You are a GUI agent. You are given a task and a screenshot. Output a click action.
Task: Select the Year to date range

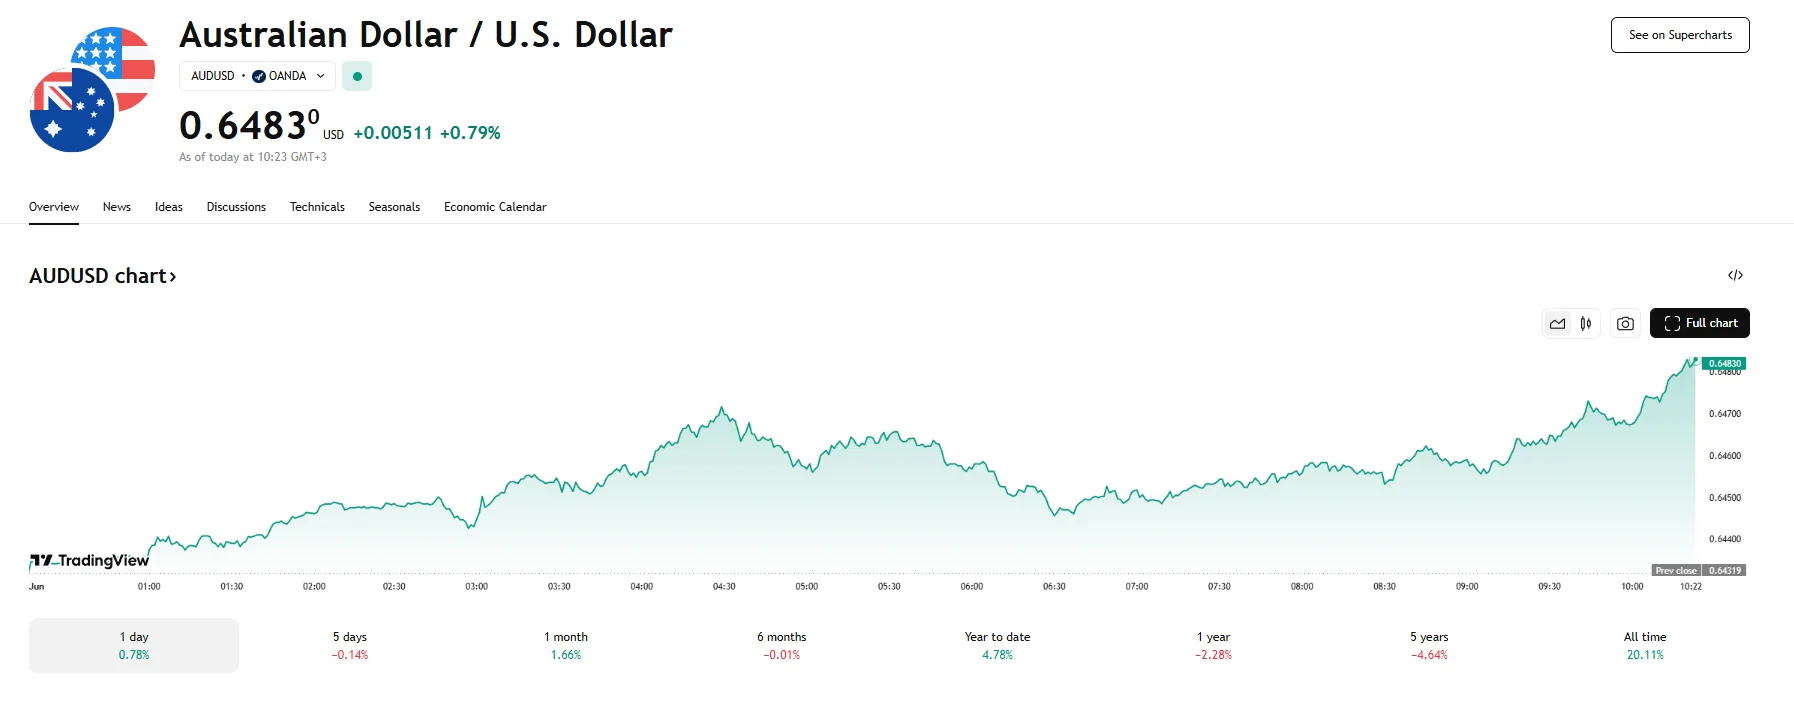[x=997, y=645]
